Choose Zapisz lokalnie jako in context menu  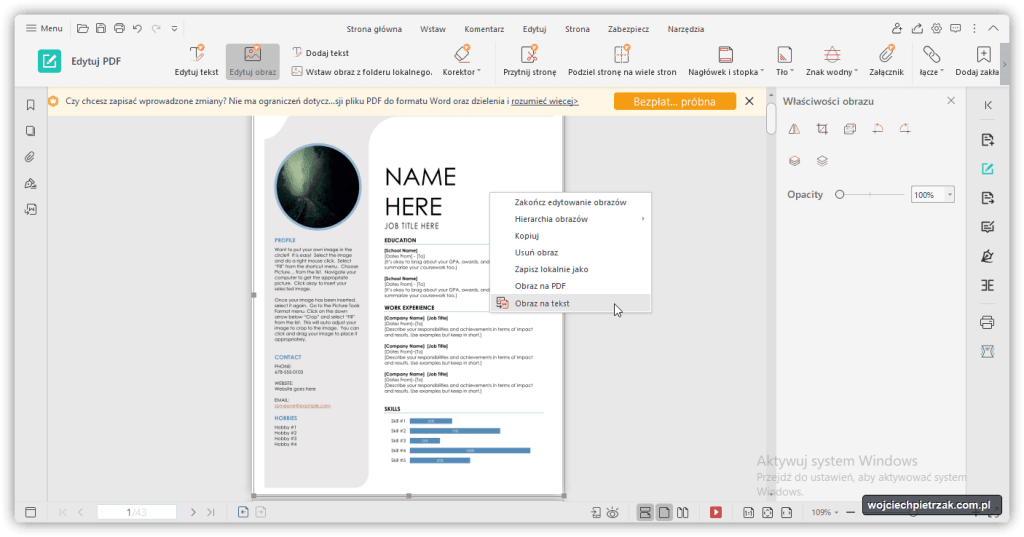(570, 269)
